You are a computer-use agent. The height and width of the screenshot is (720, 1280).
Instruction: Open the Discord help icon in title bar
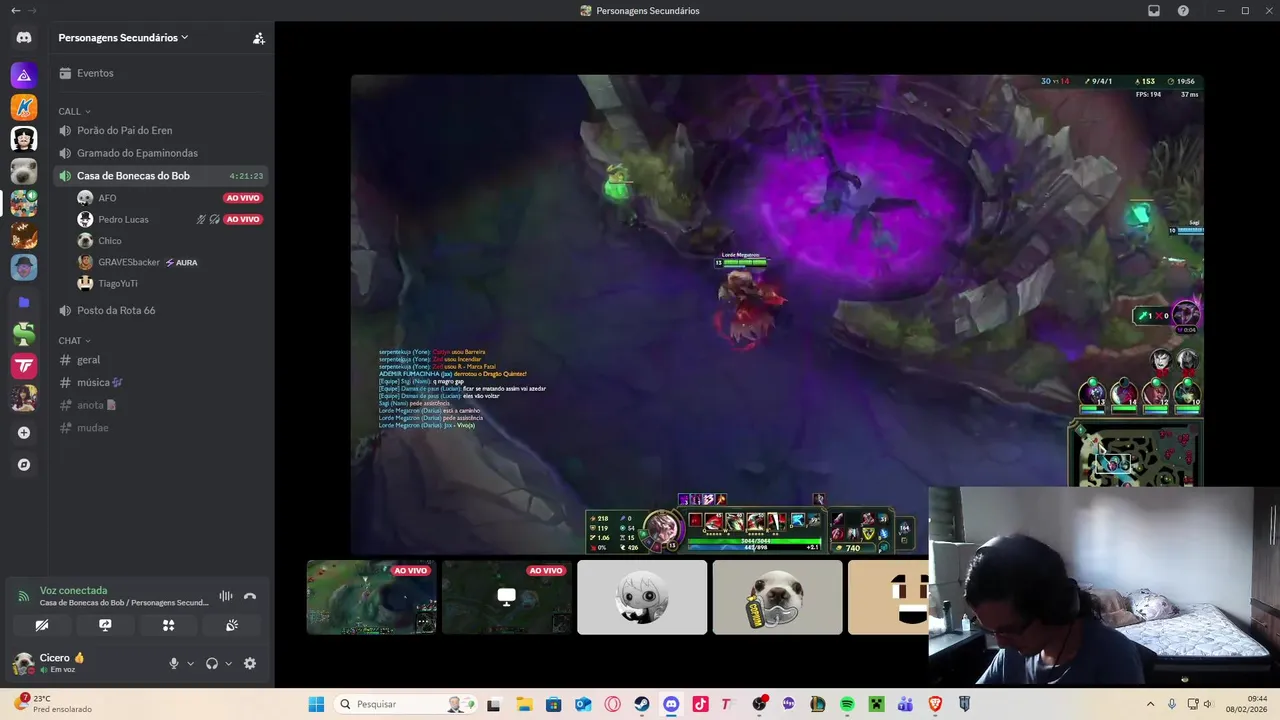[x=1184, y=10]
